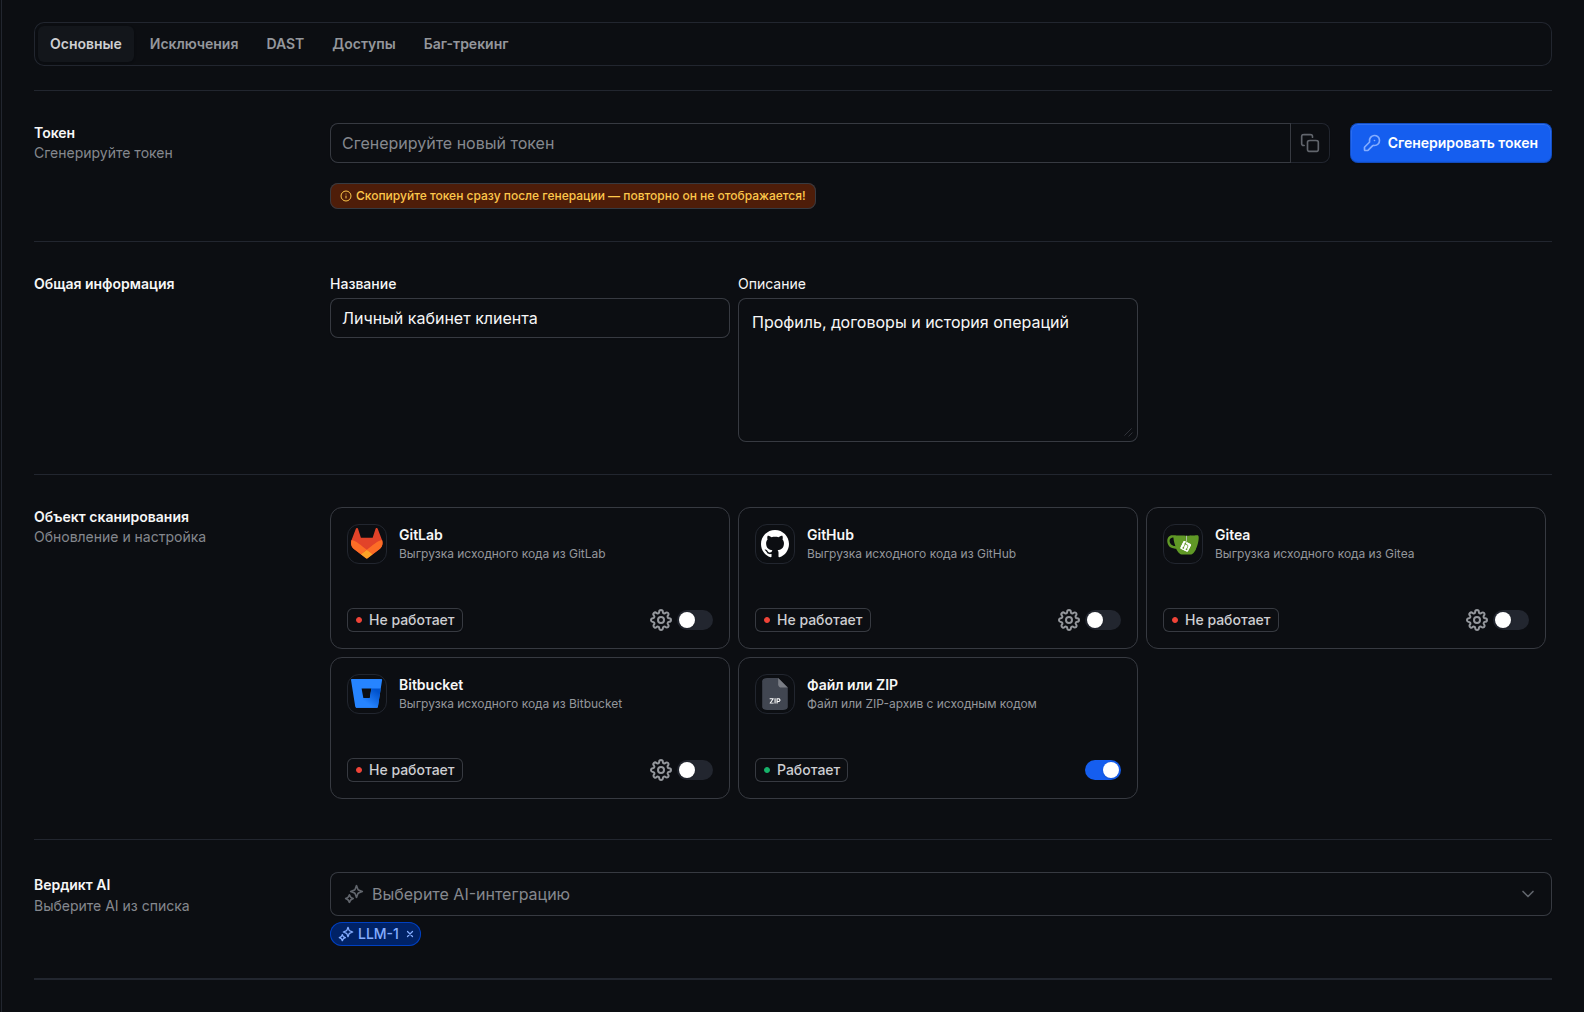Enable the Gitea integration toggle

[1511, 620]
